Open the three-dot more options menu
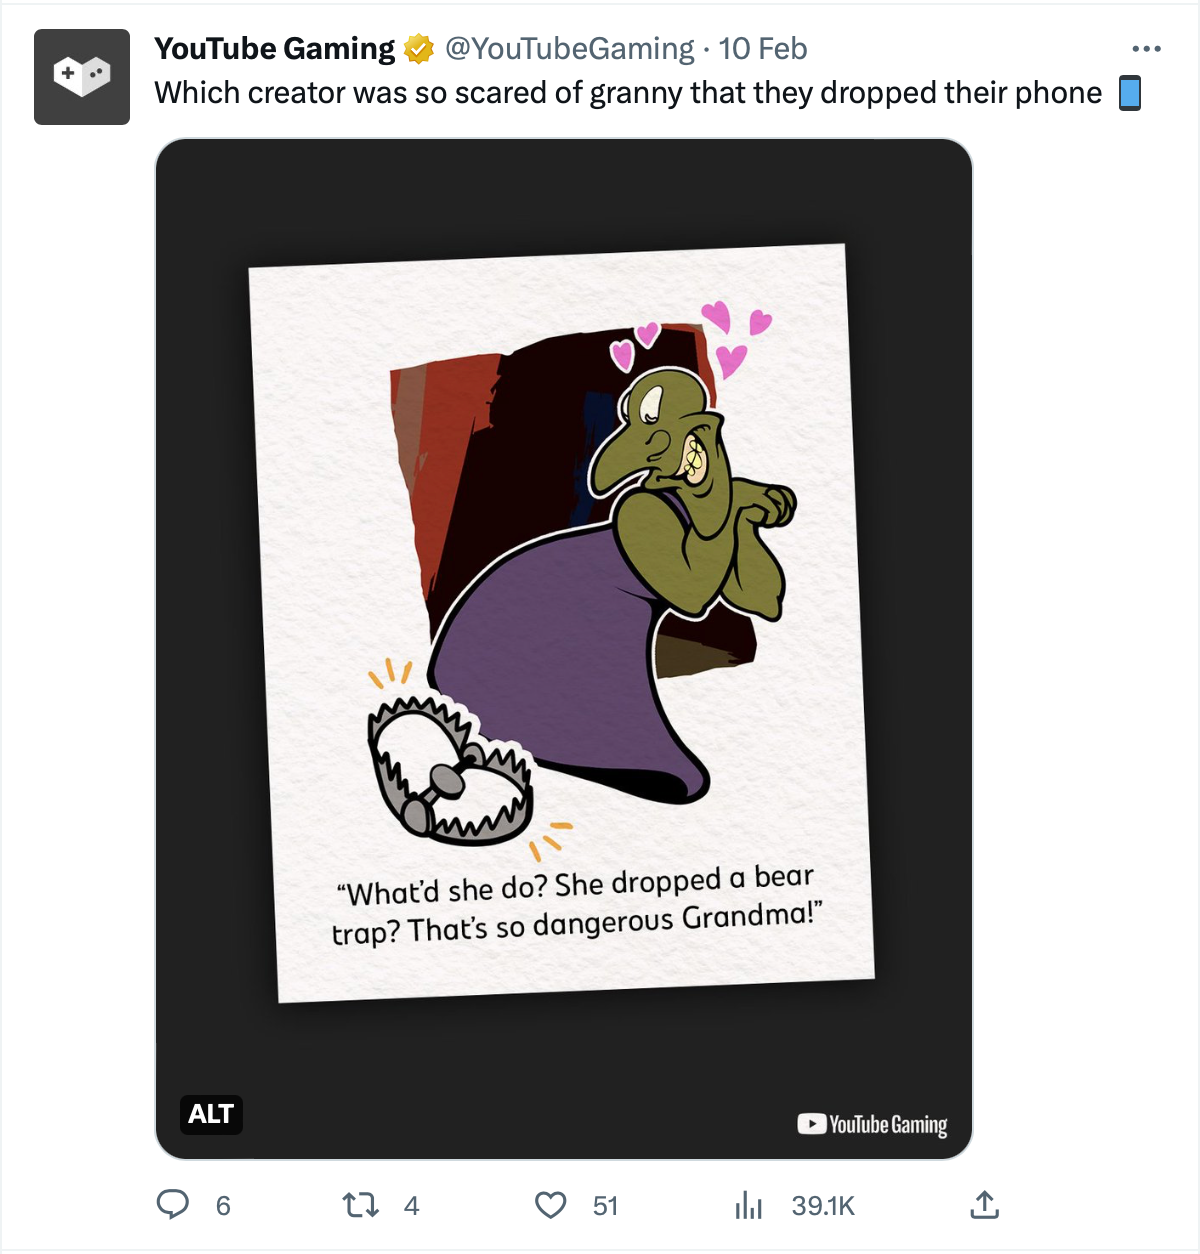1200x1254 pixels. [x=1146, y=49]
